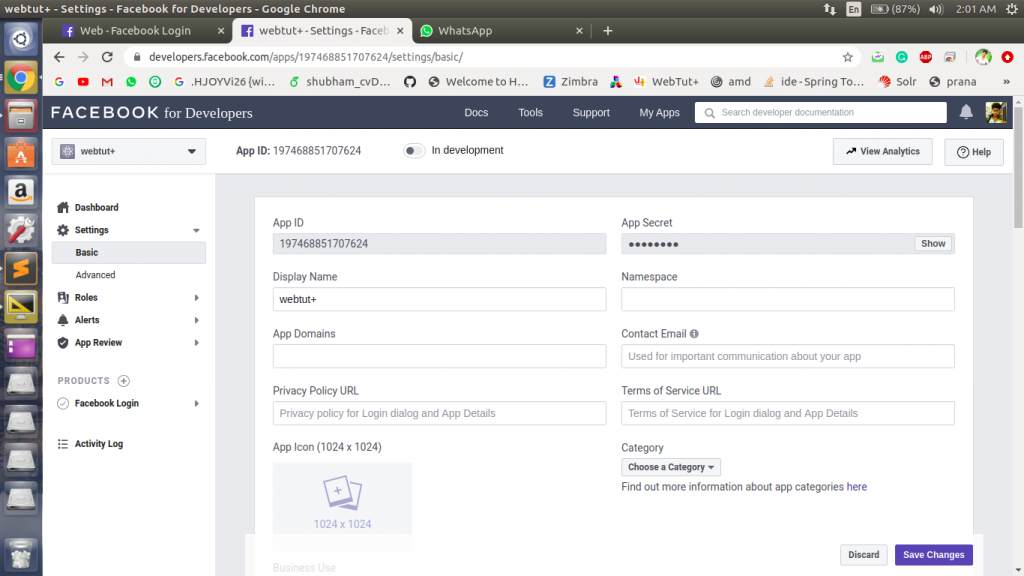
Task: Open the Support menu
Action: (x=591, y=112)
